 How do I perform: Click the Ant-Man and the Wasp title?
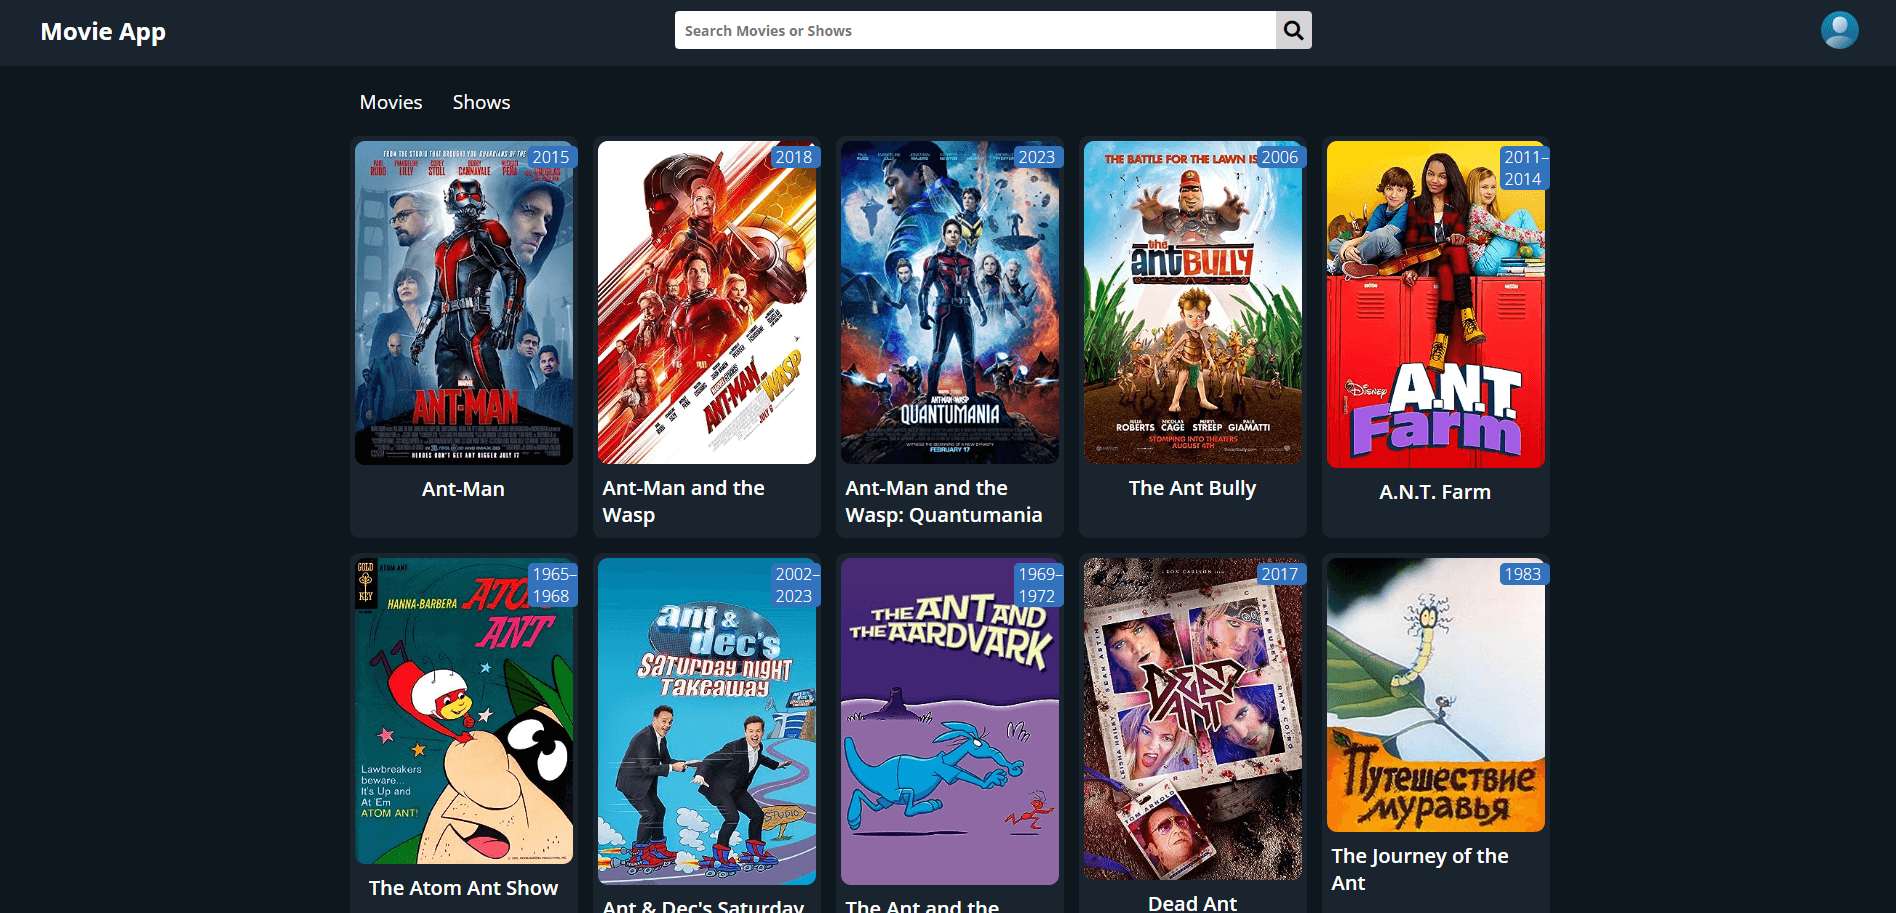coord(684,501)
